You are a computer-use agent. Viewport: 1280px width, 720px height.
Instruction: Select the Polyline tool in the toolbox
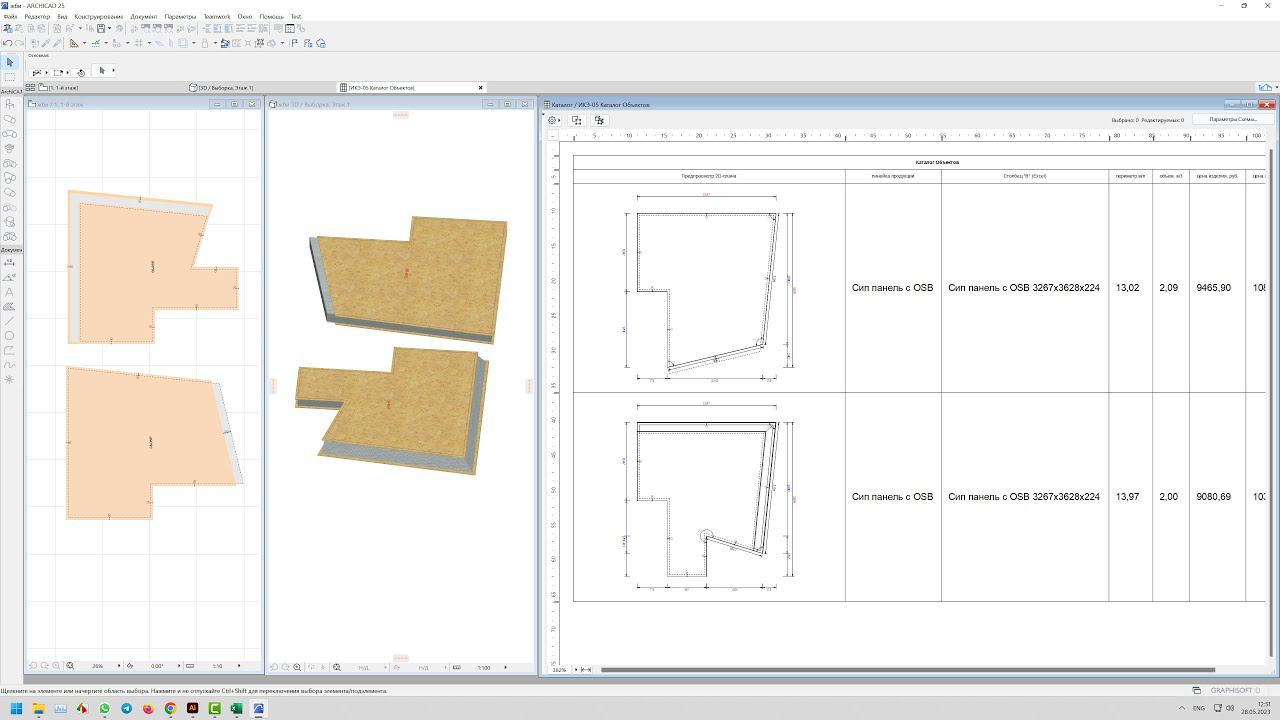click(10, 350)
